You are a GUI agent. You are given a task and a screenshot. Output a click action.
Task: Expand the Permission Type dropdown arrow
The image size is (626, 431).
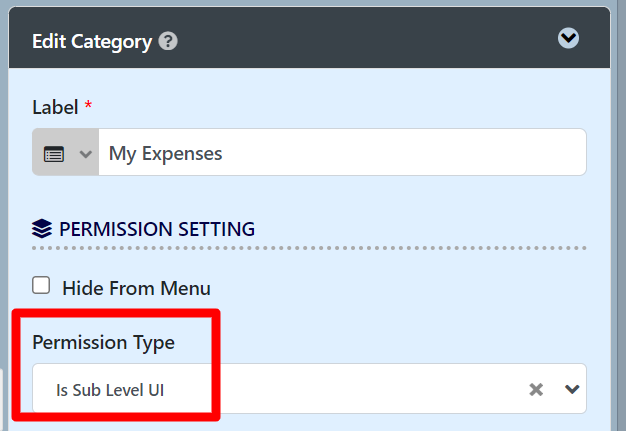point(572,389)
